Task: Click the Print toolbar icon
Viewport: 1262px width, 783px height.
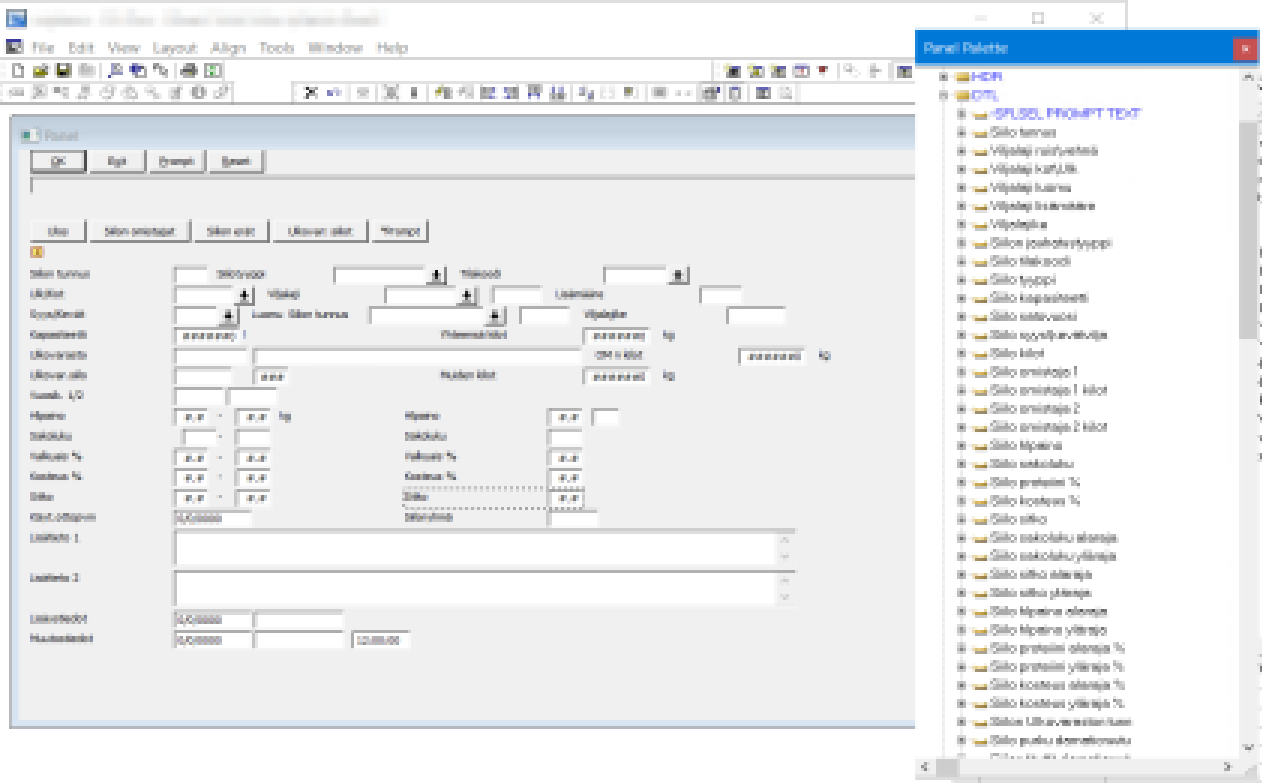Action: point(189,71)
